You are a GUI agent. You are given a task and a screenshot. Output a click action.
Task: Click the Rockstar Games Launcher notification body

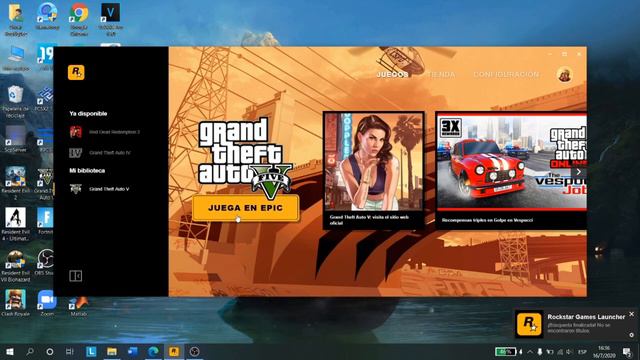coord(576,324)
